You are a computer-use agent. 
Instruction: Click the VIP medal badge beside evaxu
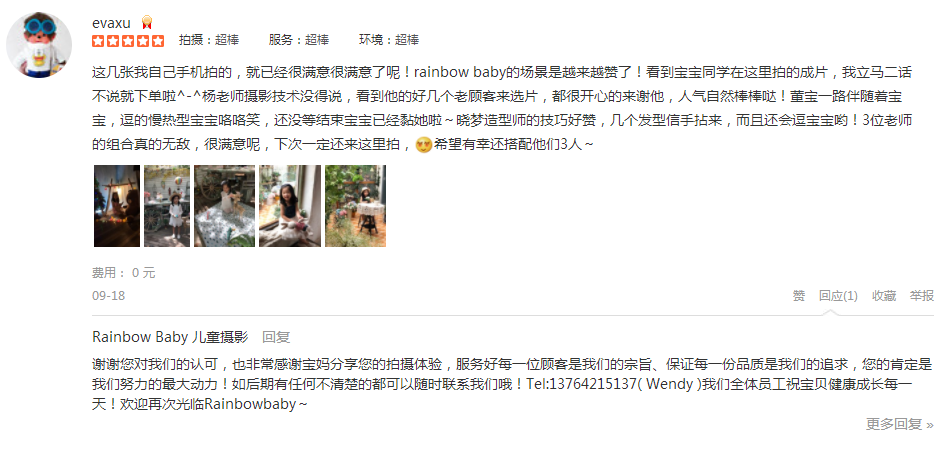(x=146, y=23)
